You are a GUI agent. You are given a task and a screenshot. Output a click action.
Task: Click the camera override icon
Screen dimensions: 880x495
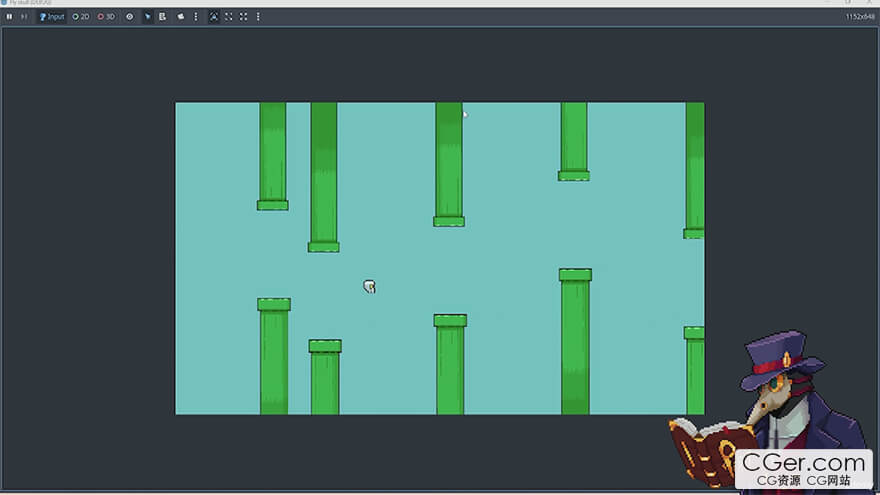tap(181, 17)
